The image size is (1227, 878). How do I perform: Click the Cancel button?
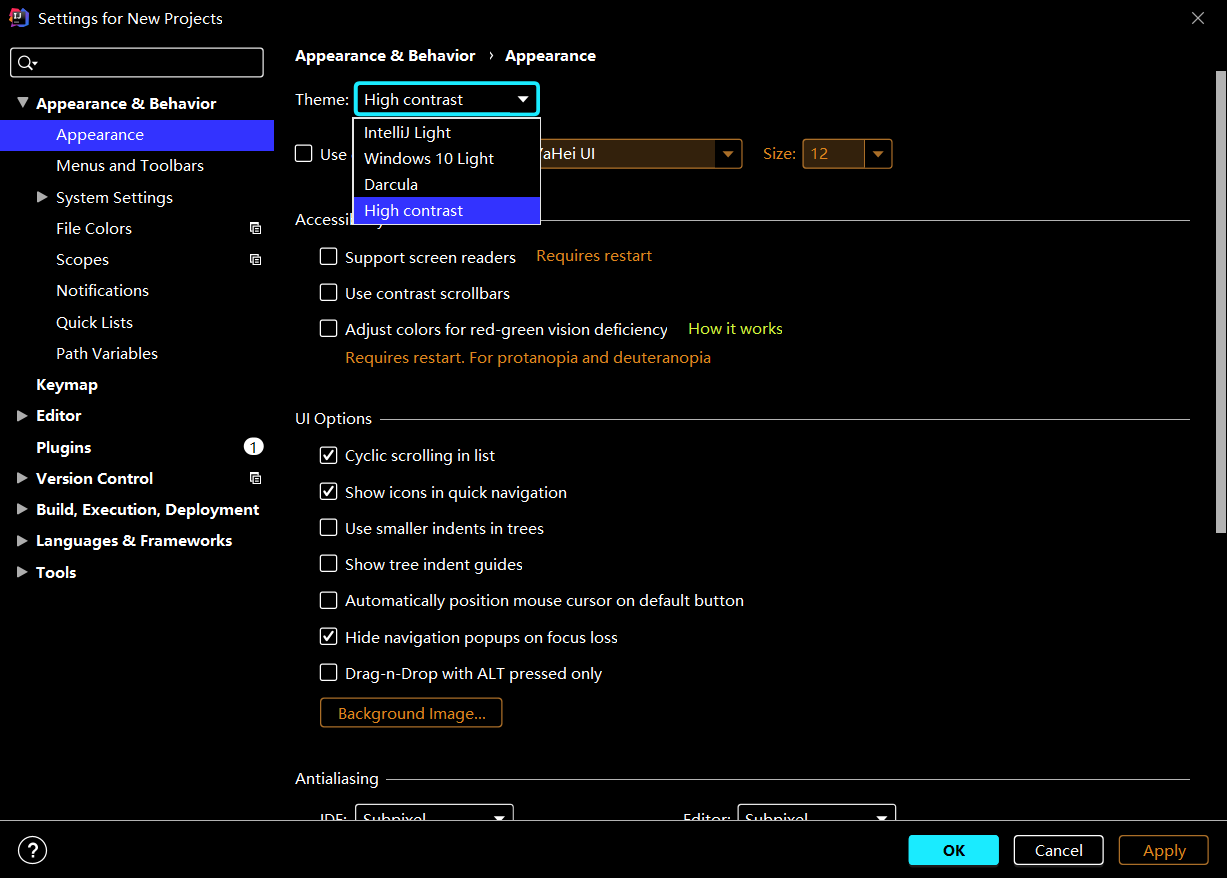1058,850
